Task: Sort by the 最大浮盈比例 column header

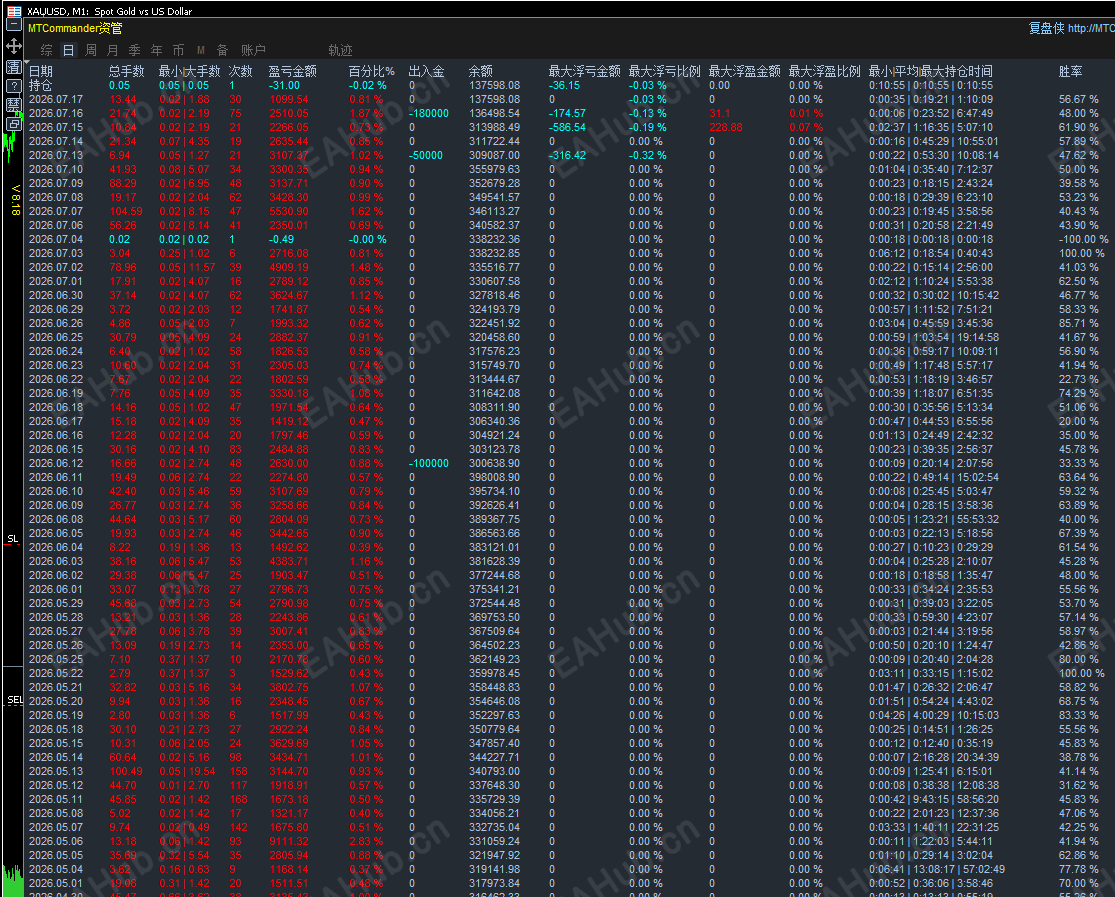Action: [824, 71]
